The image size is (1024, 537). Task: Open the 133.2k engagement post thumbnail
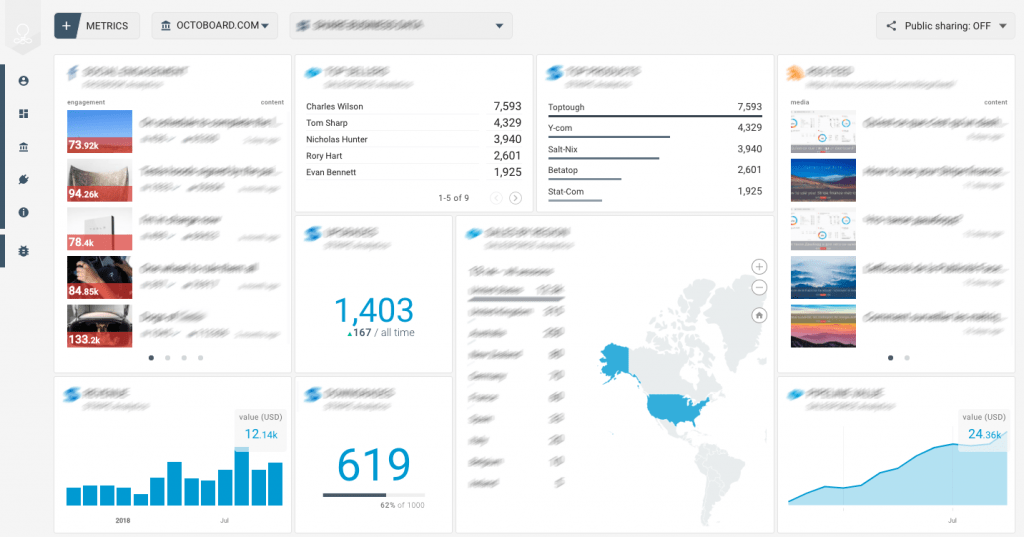pos(99,326)
